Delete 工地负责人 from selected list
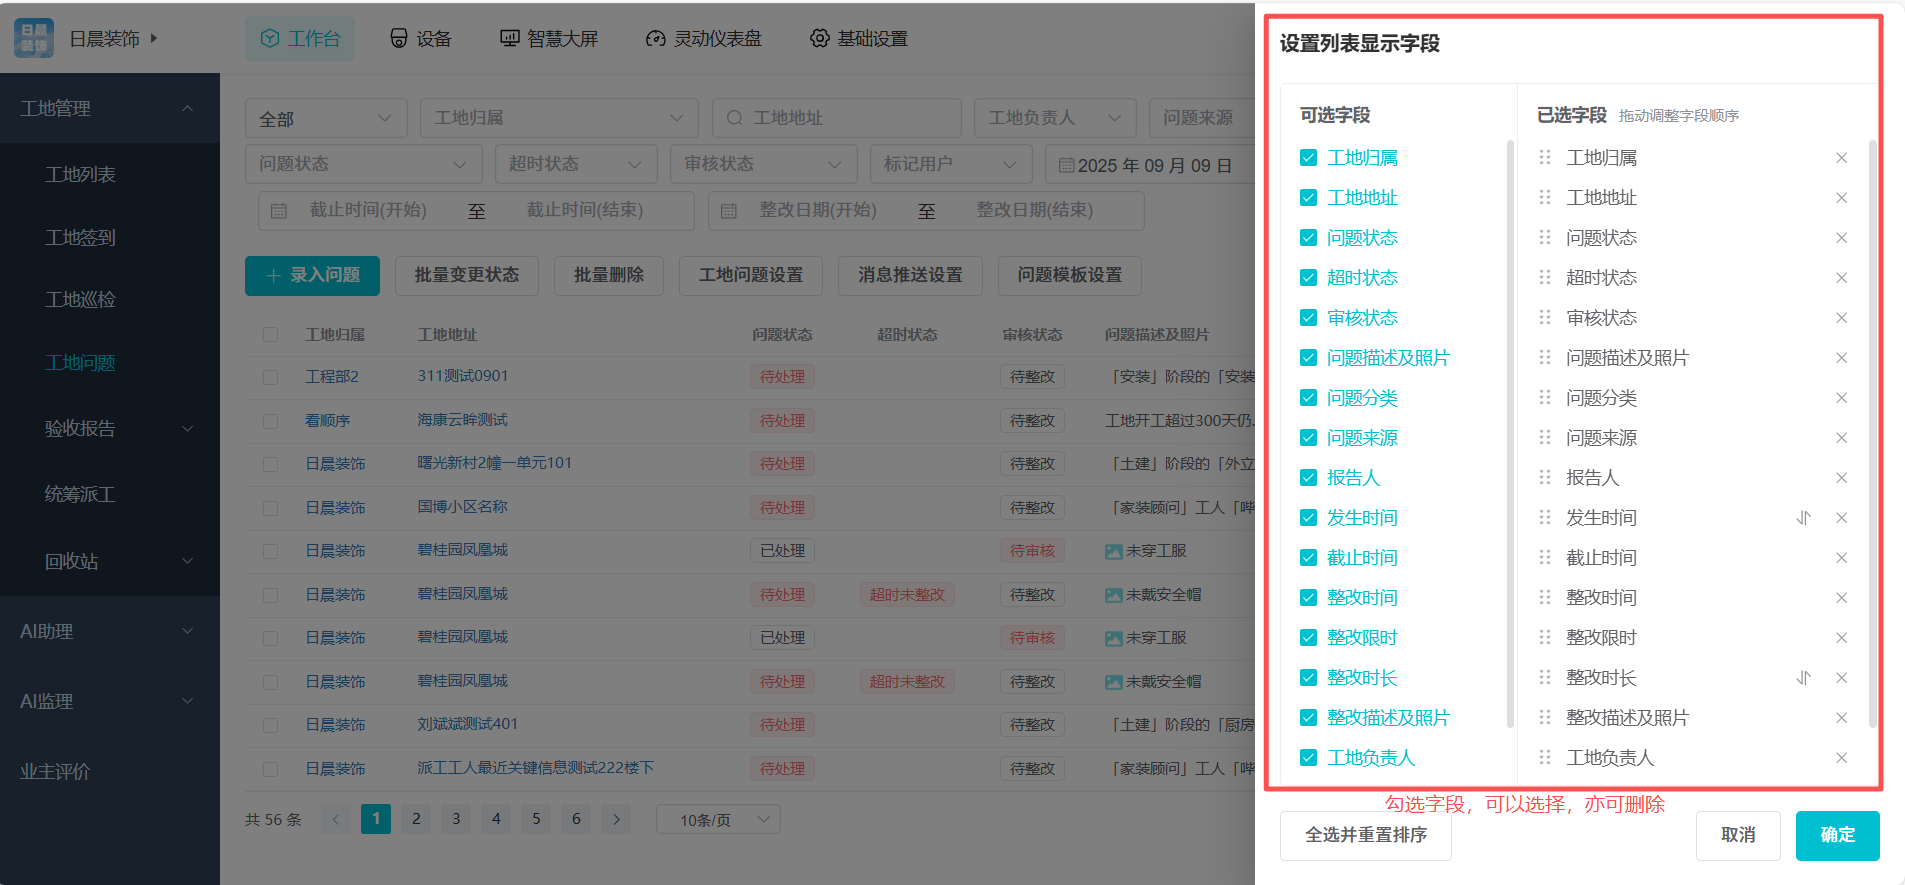1905x885 pixels. click(x=1841, y=758)
